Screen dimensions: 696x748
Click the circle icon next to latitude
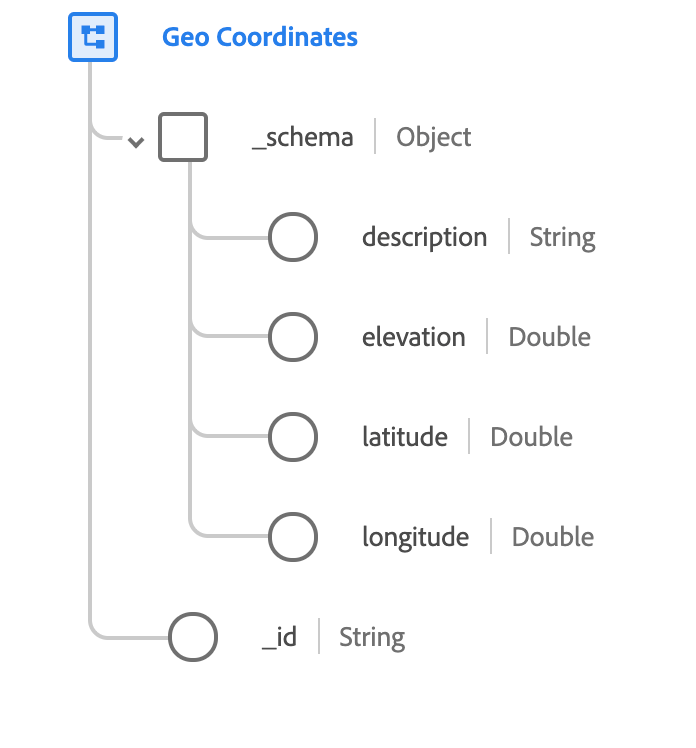point(293,437)
